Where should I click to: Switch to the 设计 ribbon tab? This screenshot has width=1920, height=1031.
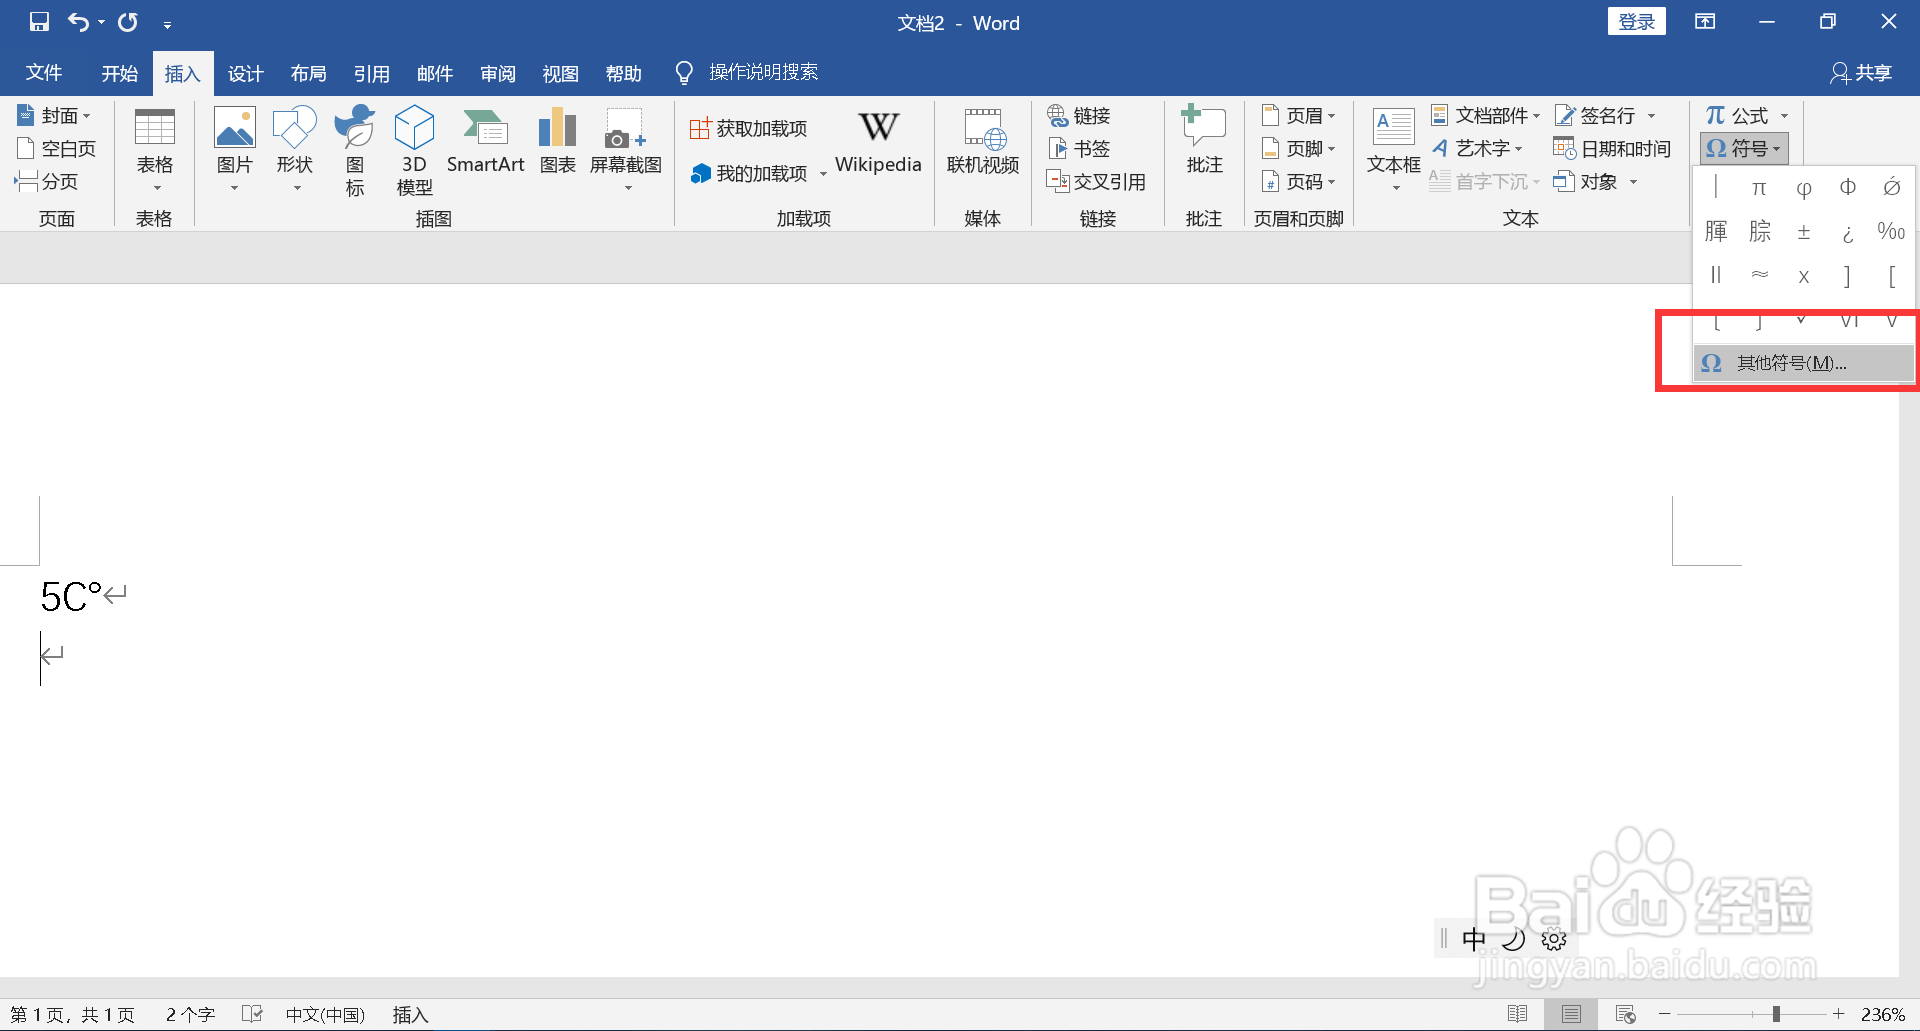(245, 72)
